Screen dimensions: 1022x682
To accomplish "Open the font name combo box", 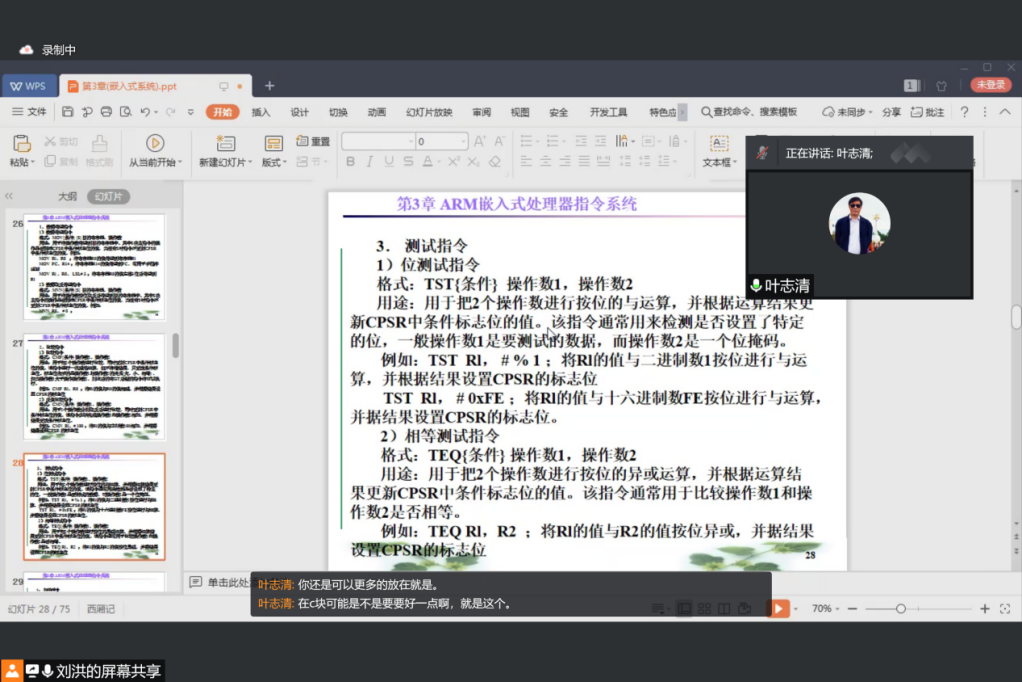I will tap(379, 141).
